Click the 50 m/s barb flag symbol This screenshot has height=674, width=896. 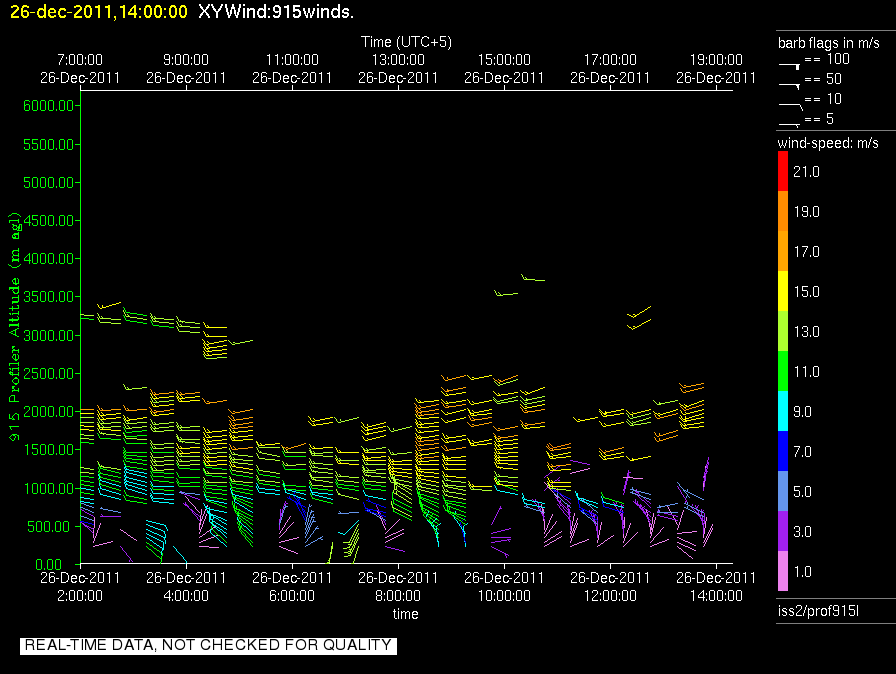coord(789,86)
